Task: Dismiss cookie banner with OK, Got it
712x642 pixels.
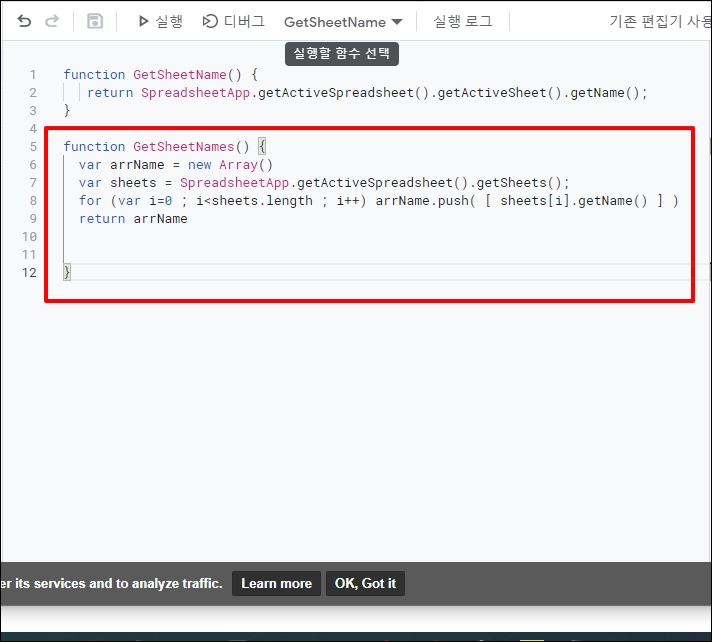Action: pos(365,583)
